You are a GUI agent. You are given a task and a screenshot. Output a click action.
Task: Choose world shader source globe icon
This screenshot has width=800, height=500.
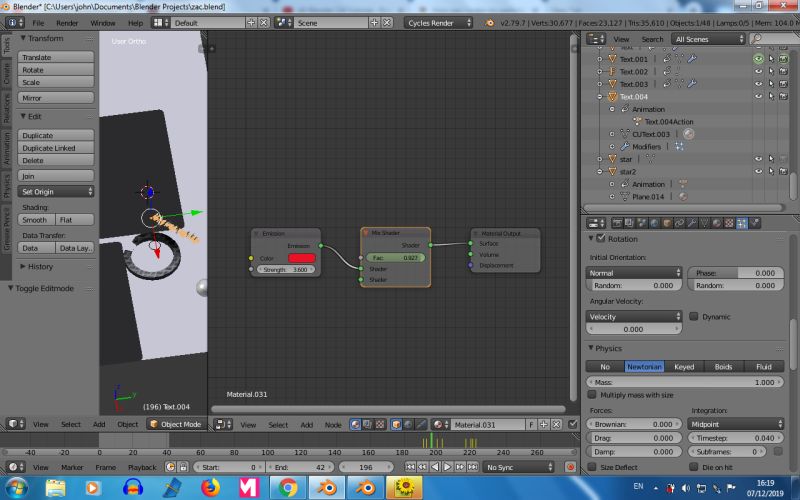coord(408,424)
